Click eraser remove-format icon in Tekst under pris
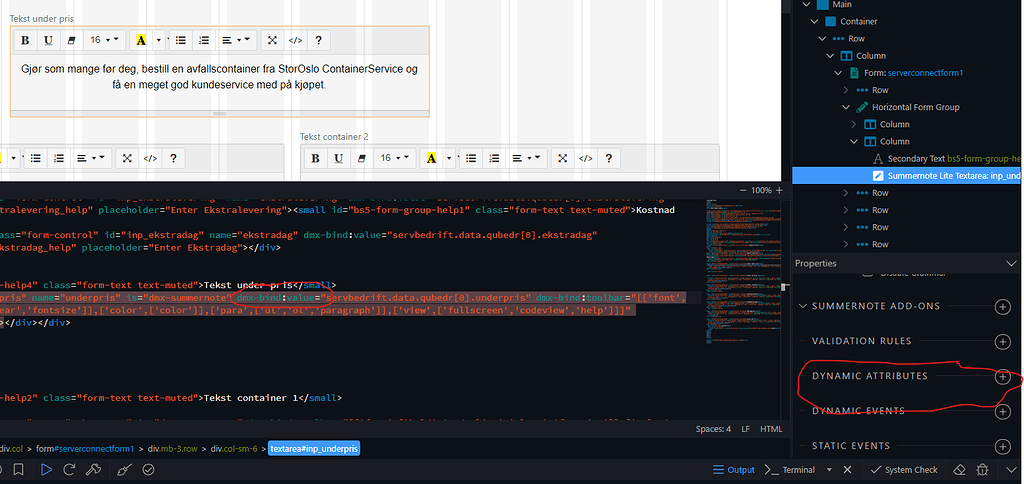Viewport: 1024px width, 484px height. point(72,40)
